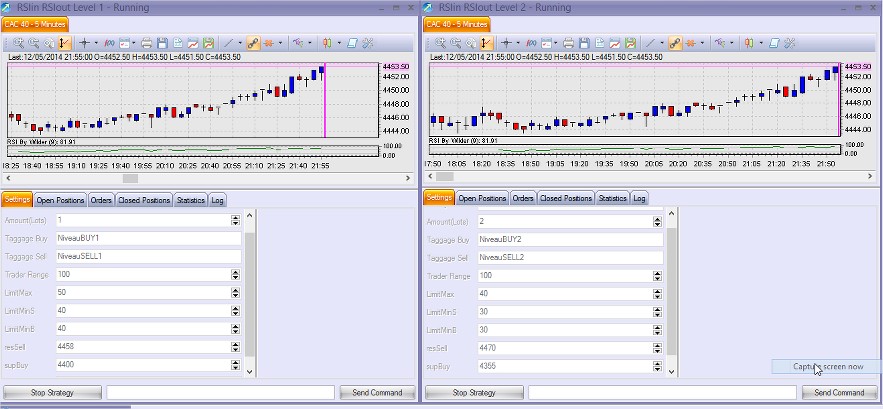Expand the crosshair dropdown arrow in Level 1
This screenshot has width=883, height=409.
[96, 43]
